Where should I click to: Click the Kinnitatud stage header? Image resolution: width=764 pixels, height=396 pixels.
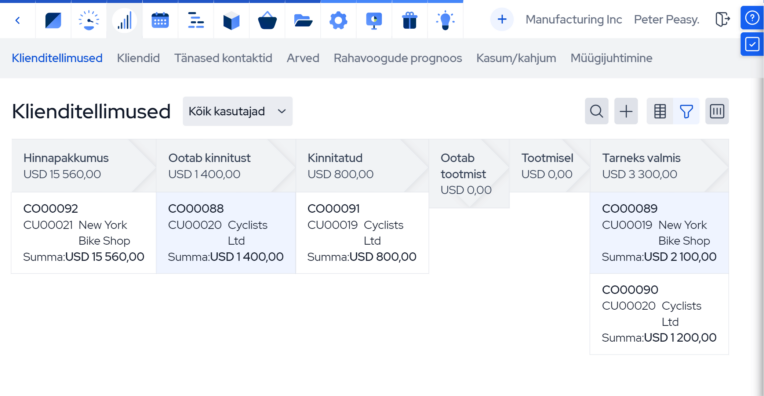point(362,166)
